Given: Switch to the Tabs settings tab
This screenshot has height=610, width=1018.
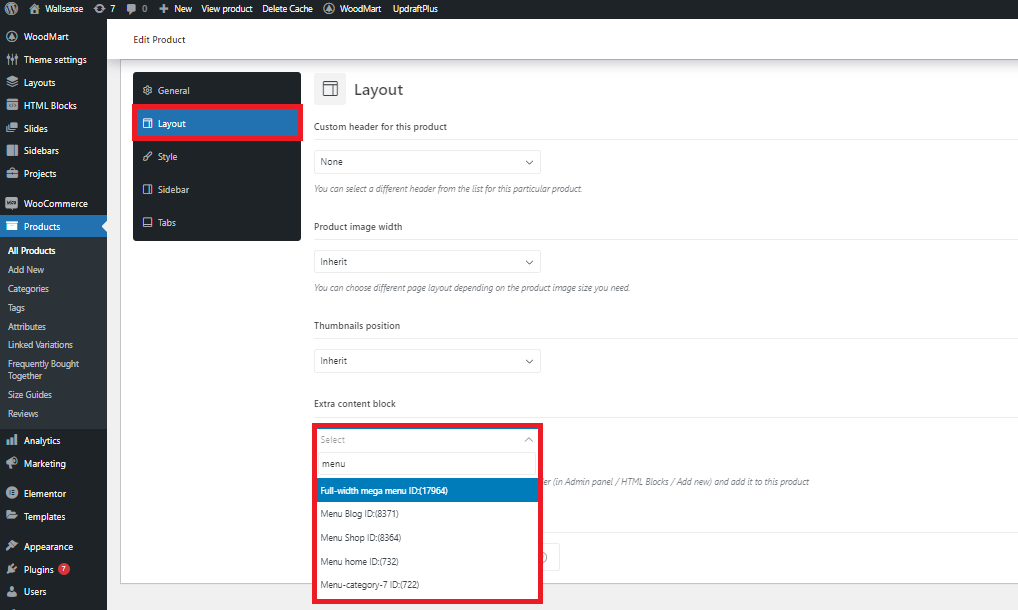Looking at the screenshot, I should (x=217, y=223).
